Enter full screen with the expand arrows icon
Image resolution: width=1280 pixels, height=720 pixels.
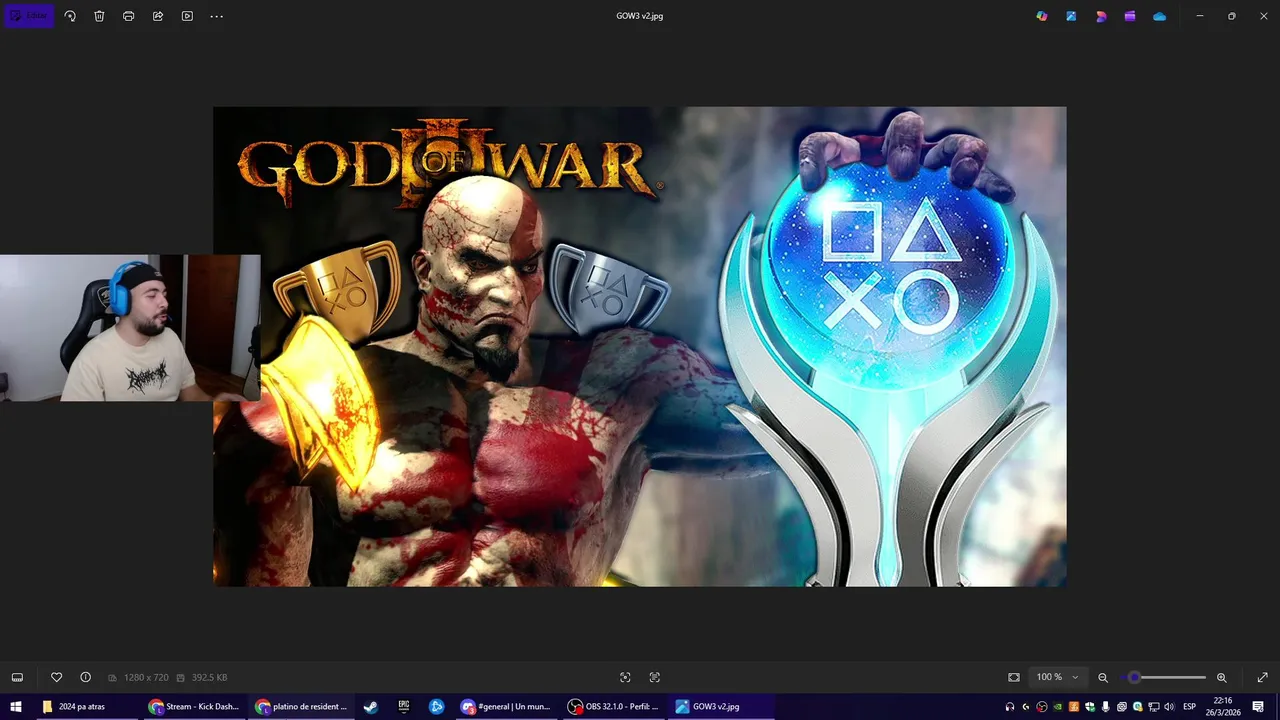1263,677
